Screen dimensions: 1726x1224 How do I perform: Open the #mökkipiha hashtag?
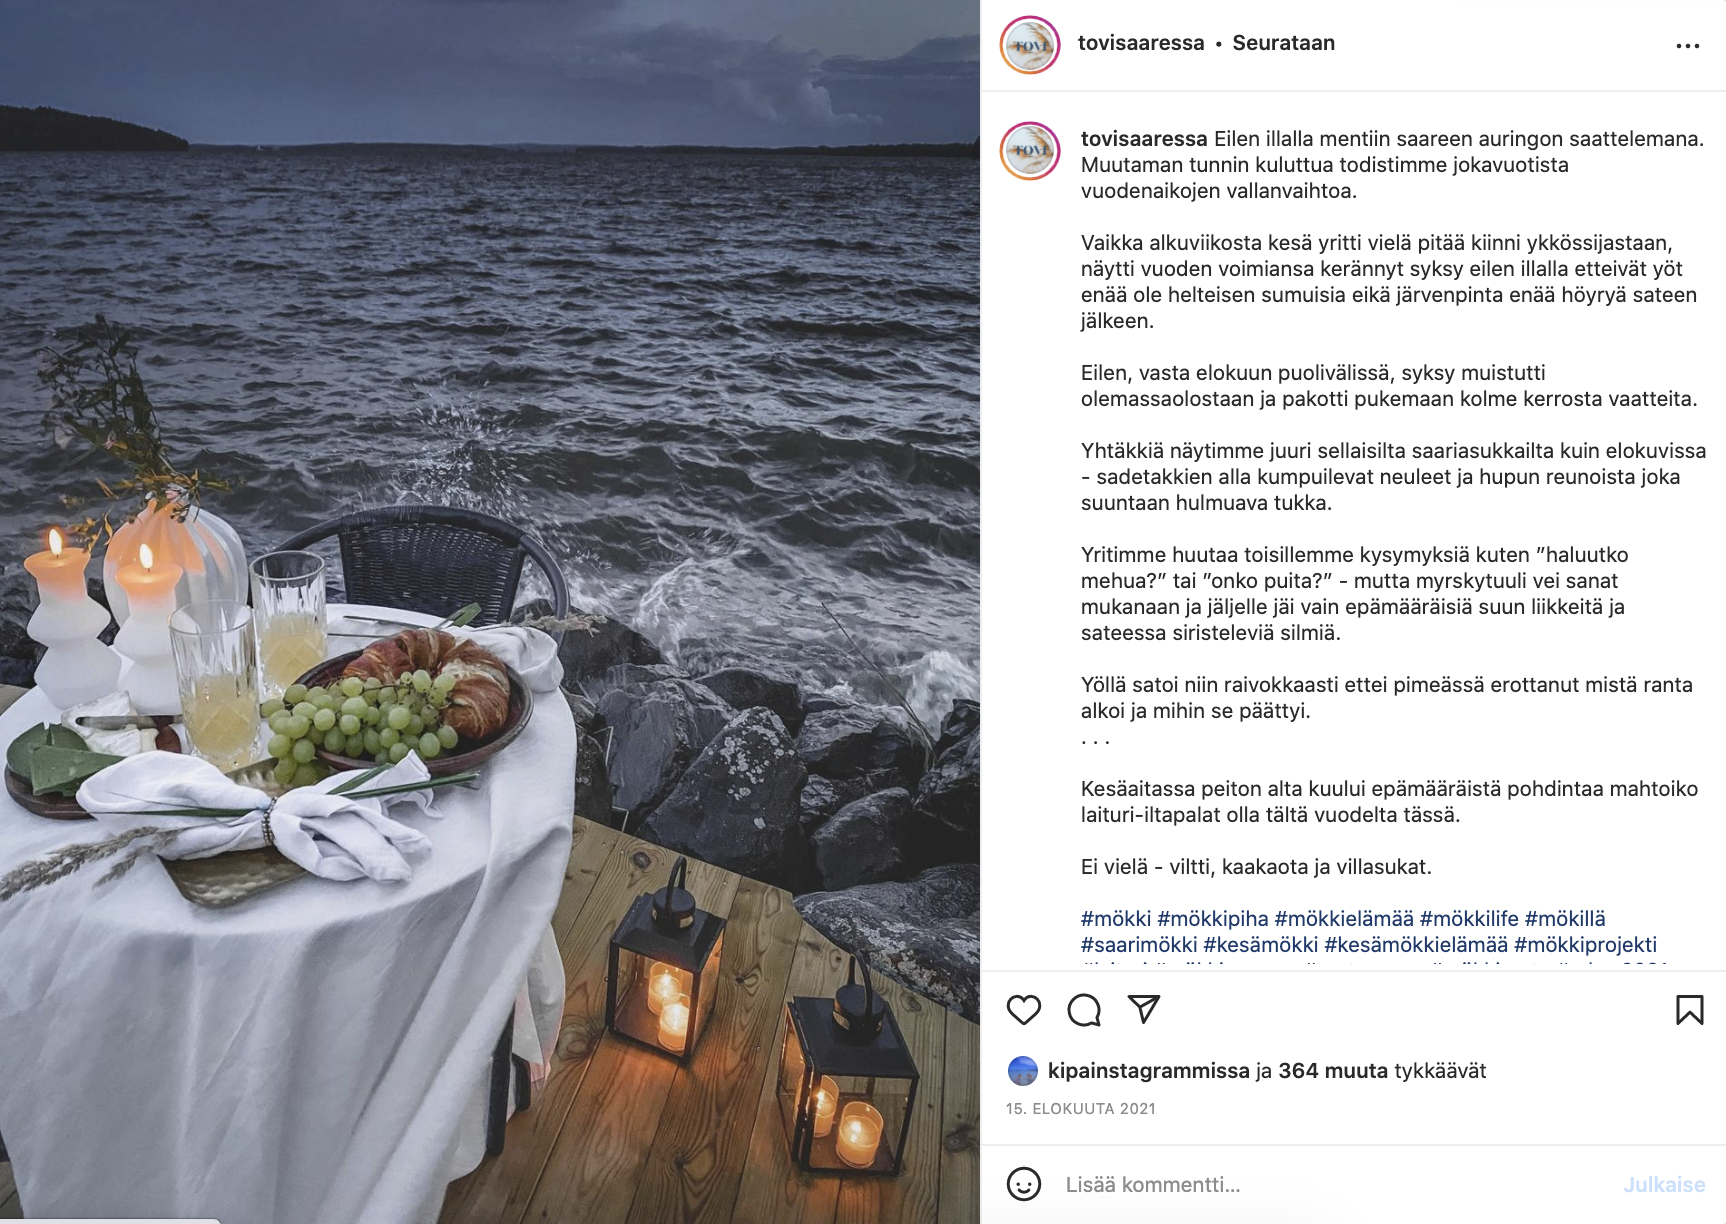[x=1213, y=919]
